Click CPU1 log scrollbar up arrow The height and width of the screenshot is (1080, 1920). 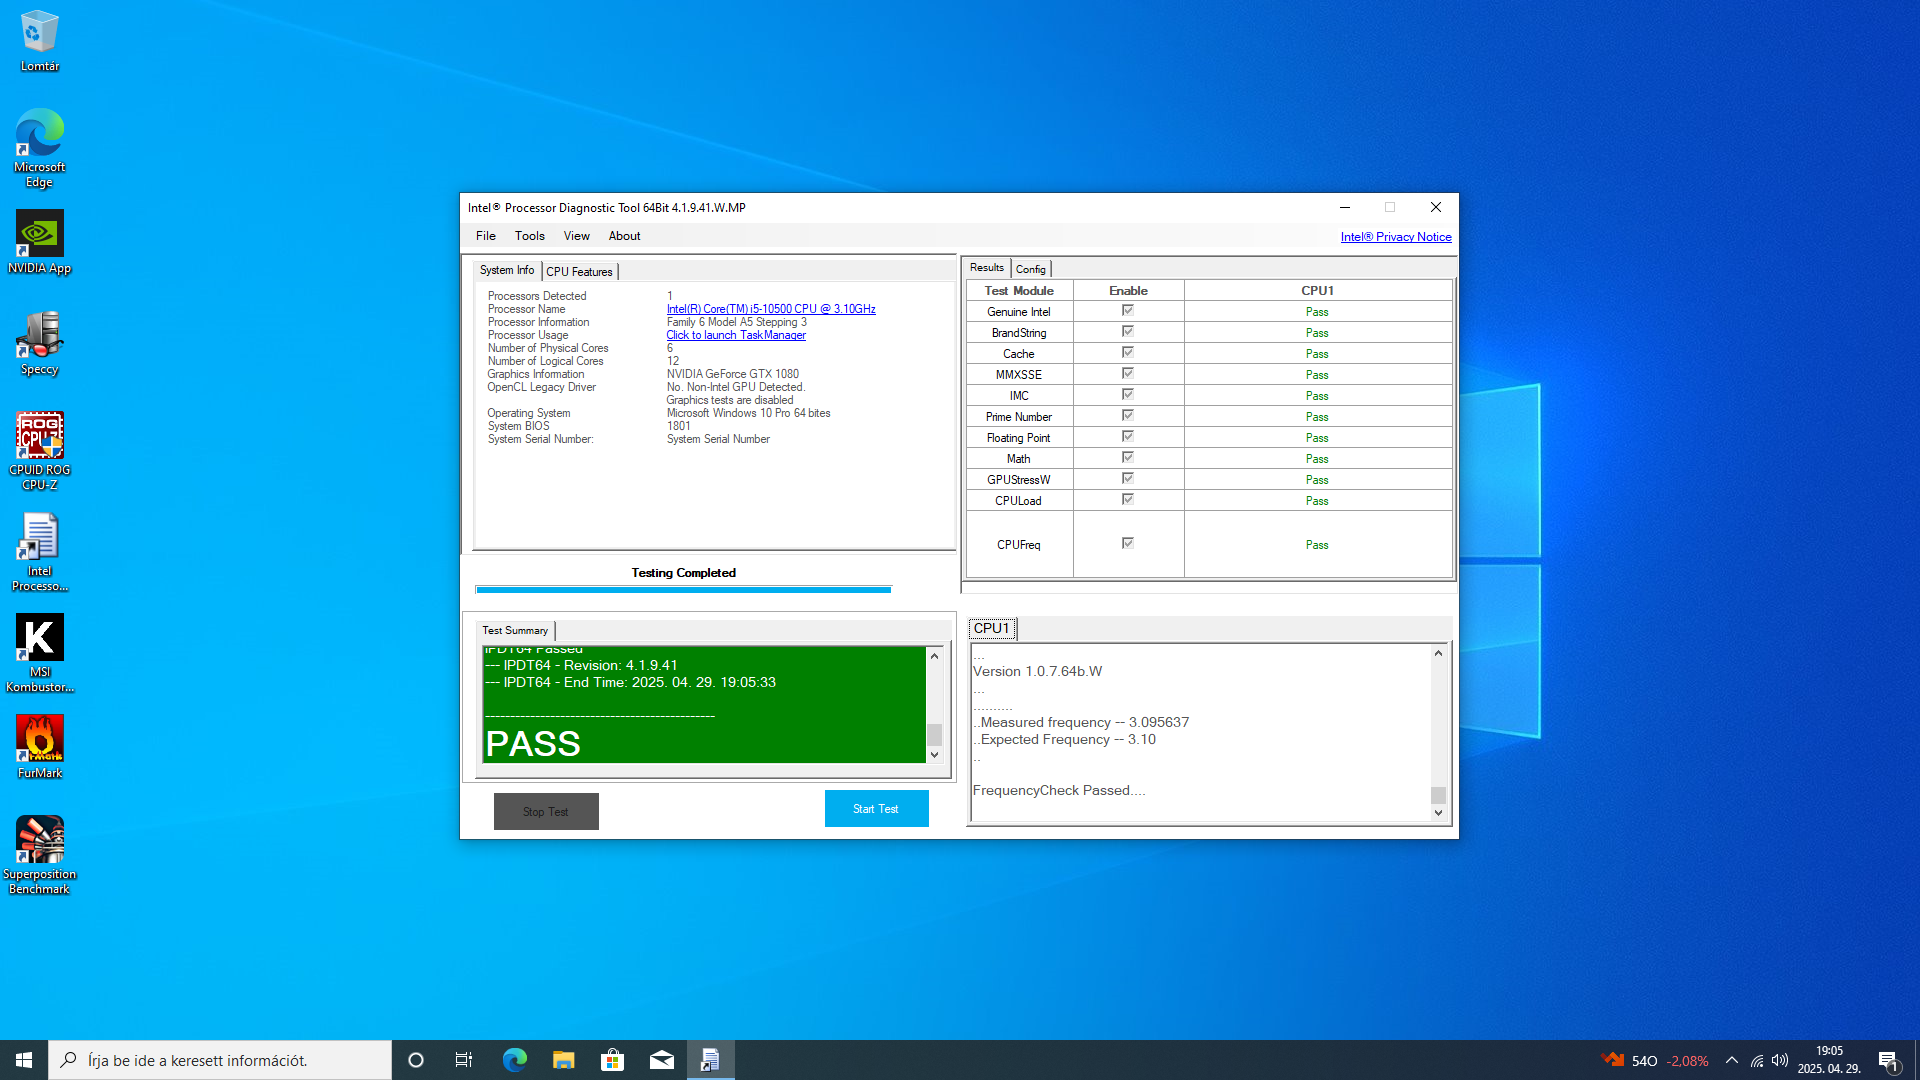tap(1439, 653)
